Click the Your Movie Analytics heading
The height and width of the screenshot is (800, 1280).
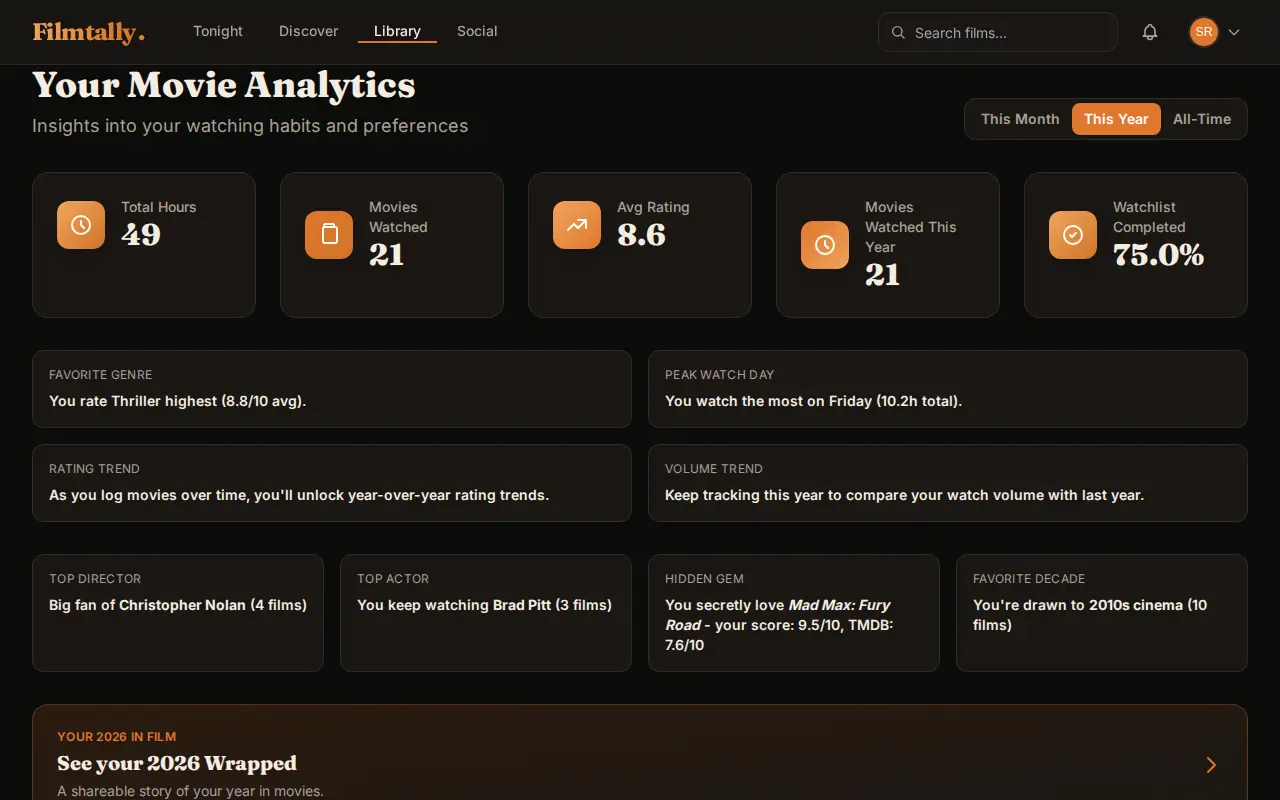(x=224, y=86)
